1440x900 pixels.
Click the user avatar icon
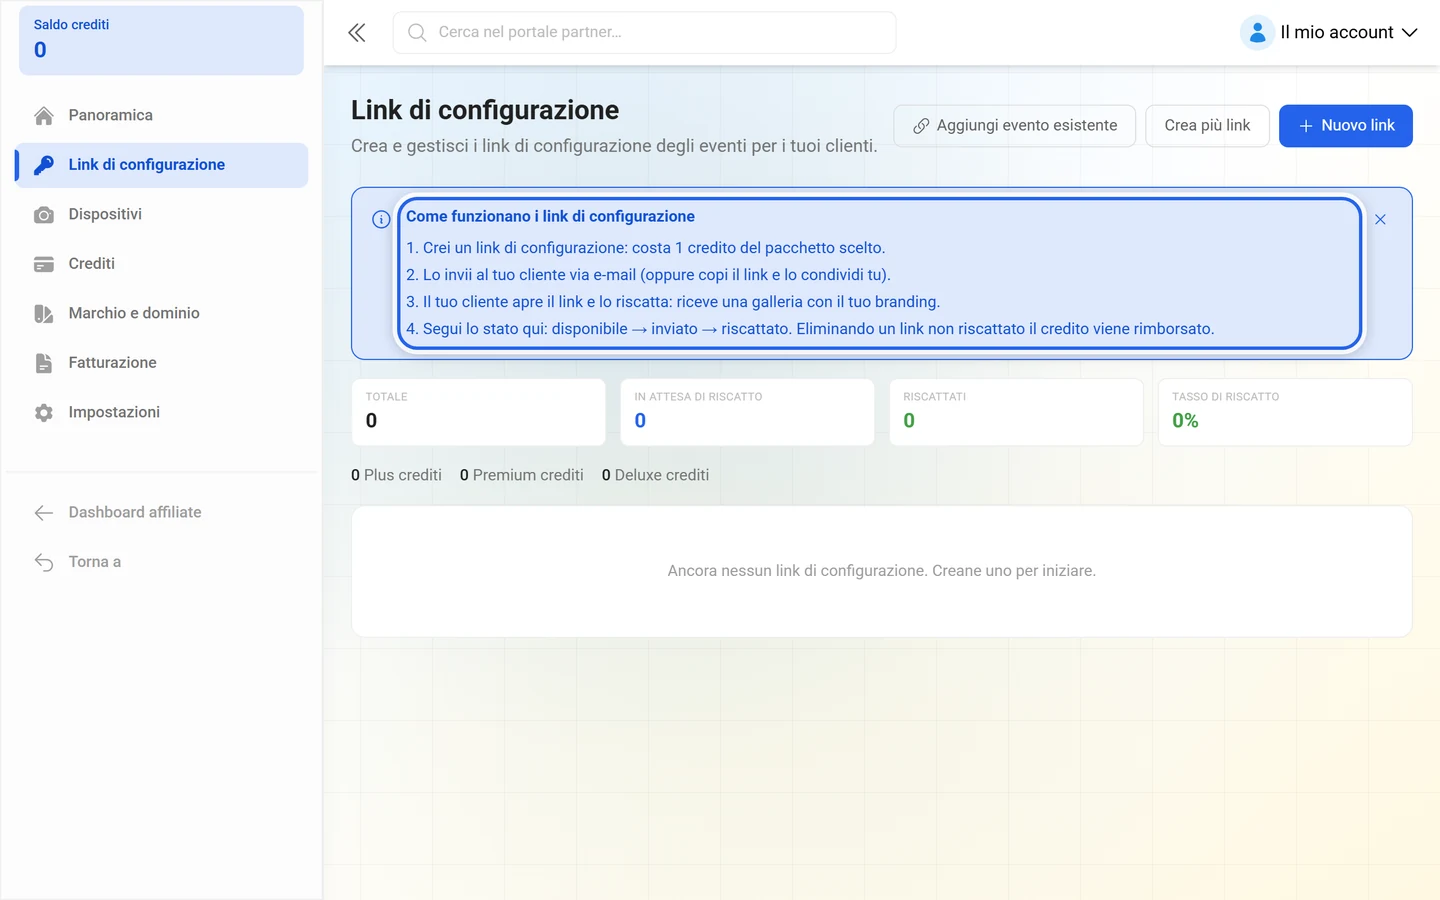point(1257,33)
